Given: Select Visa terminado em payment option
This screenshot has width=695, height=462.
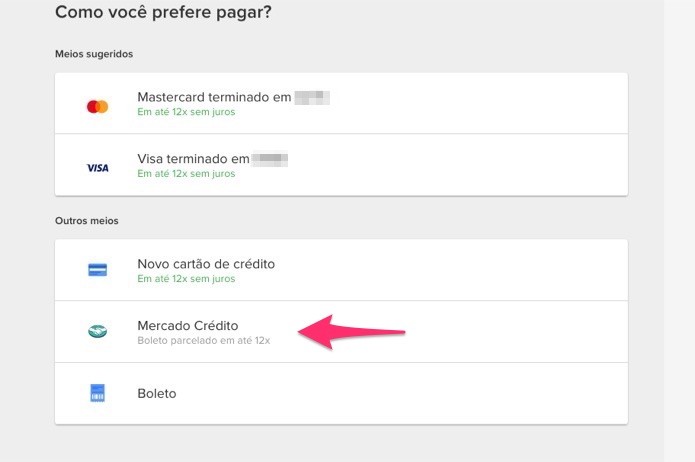Looking at the screenshot, I should pyautogui.click(x=341, y=165).
